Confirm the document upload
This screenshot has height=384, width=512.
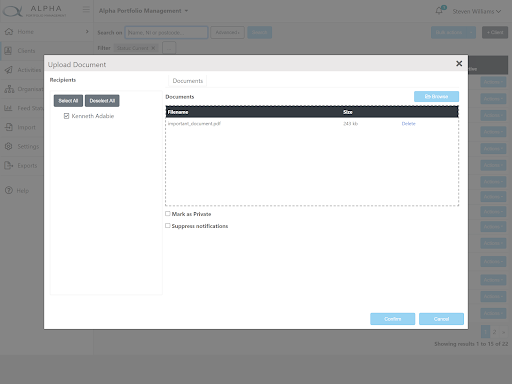click(x=393, y=319)
